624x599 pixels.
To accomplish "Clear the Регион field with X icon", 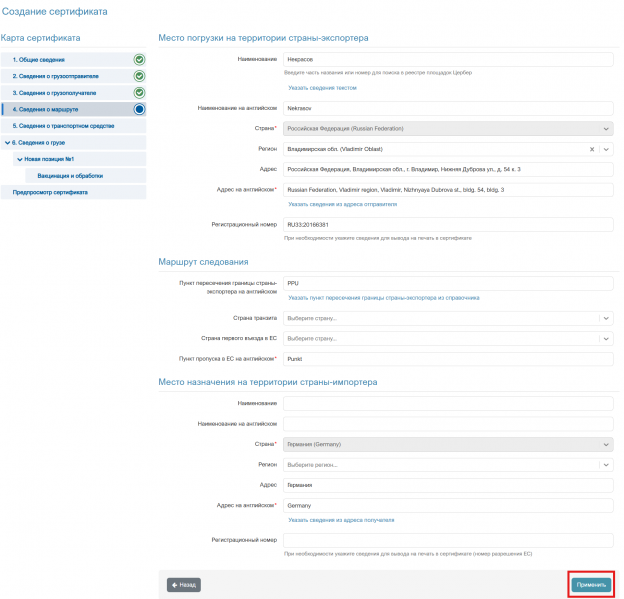I will [592, 149].
